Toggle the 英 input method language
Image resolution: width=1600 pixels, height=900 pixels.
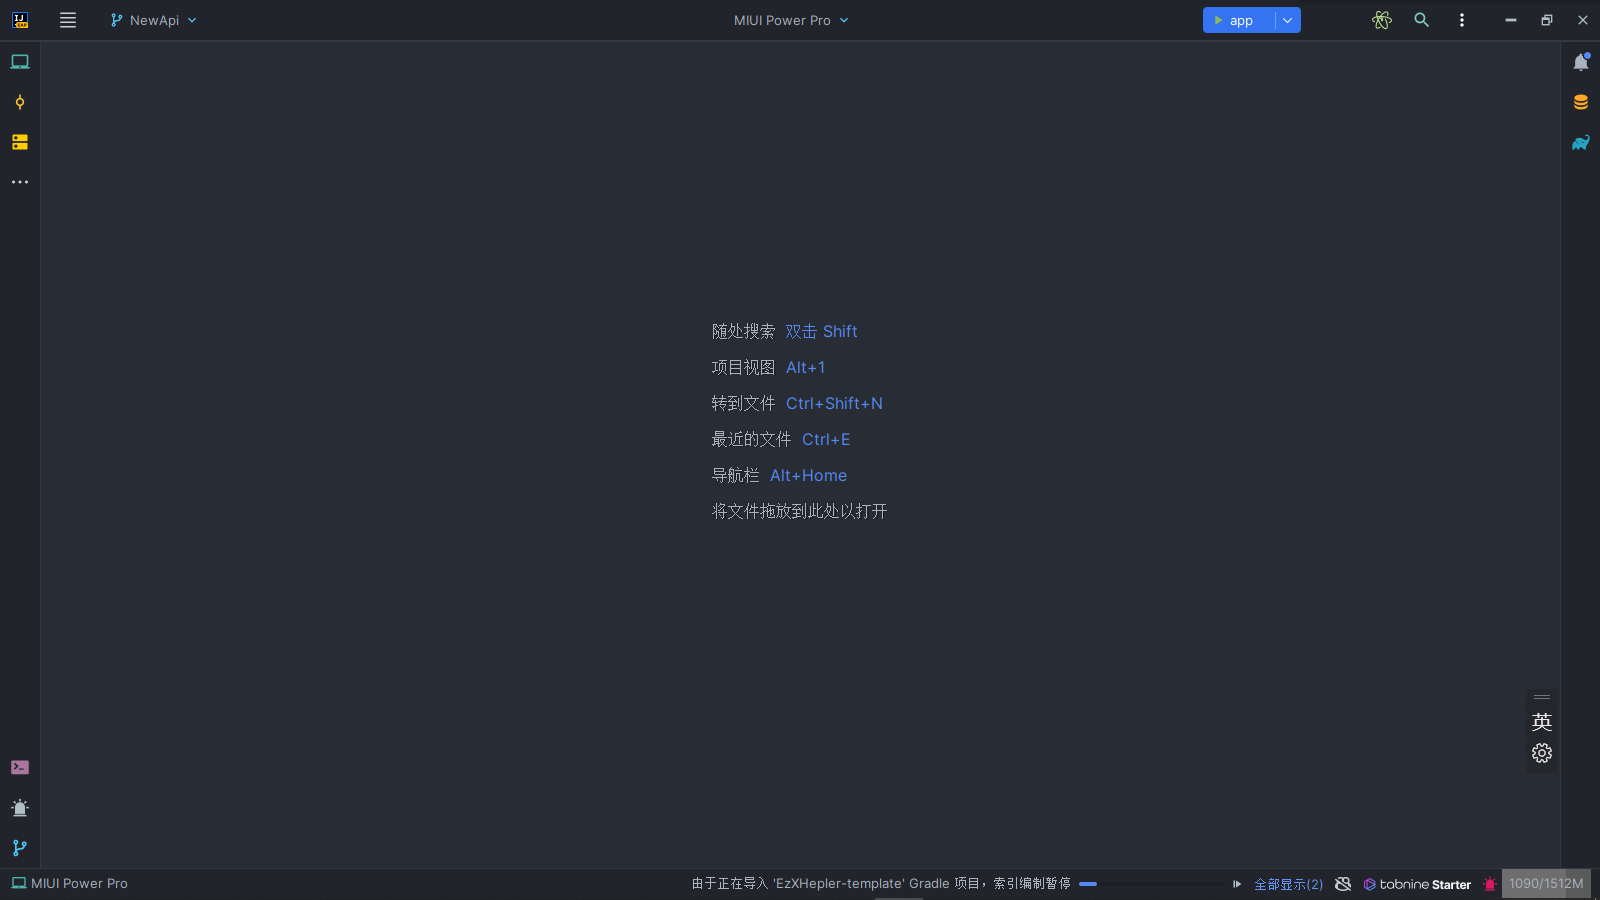(1542, 722)
